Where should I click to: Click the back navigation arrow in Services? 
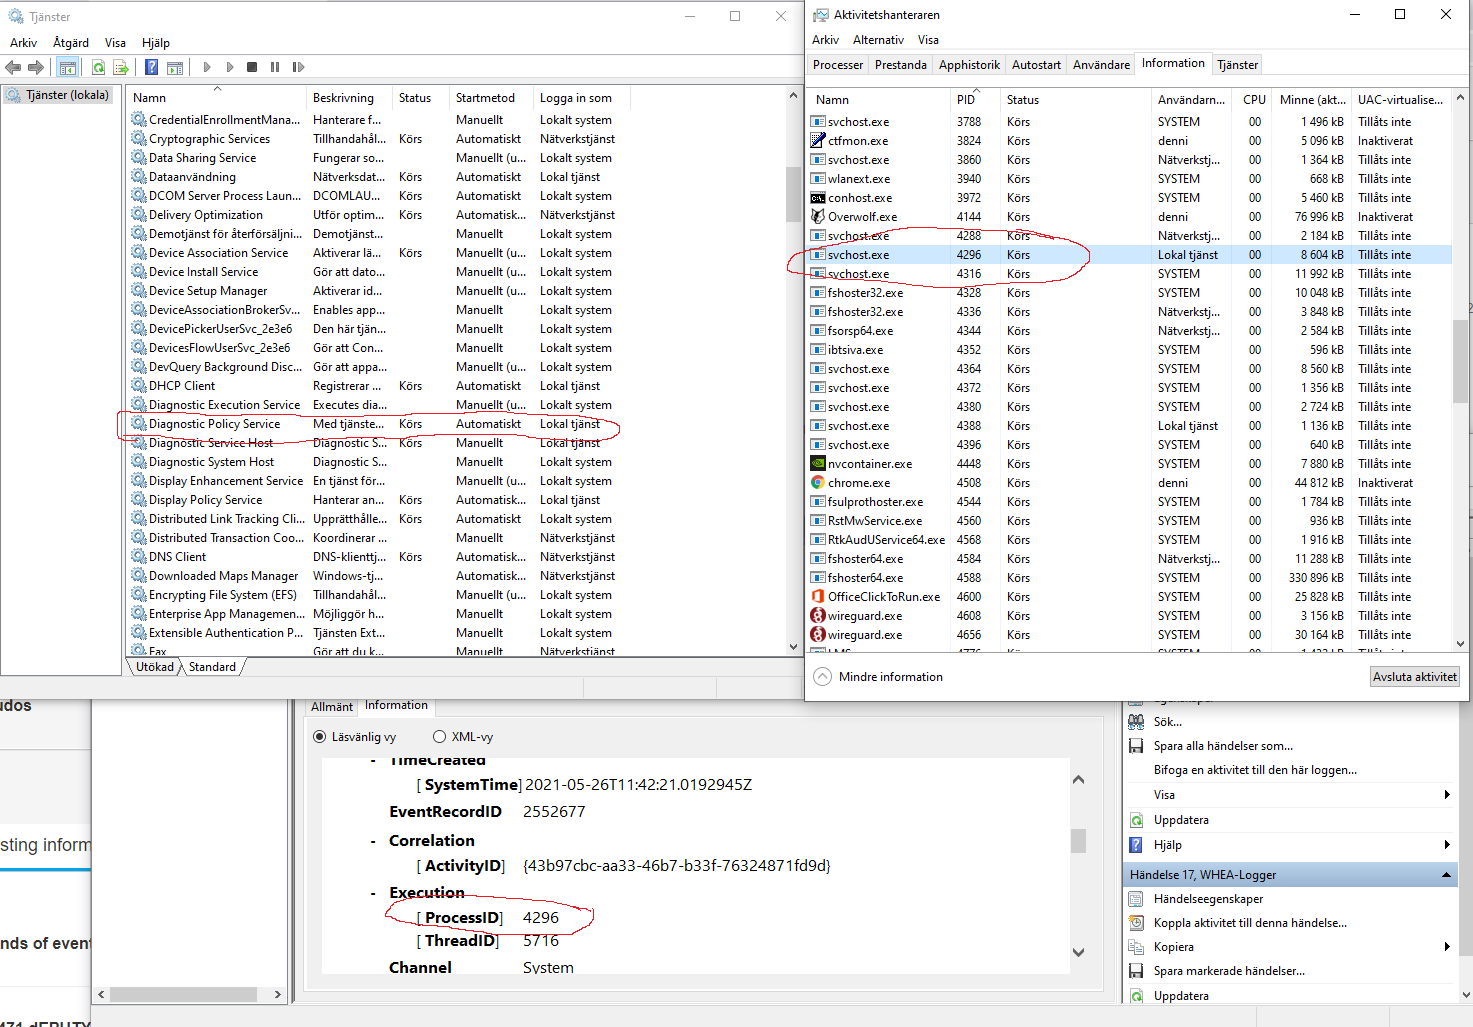click(13, 67)
